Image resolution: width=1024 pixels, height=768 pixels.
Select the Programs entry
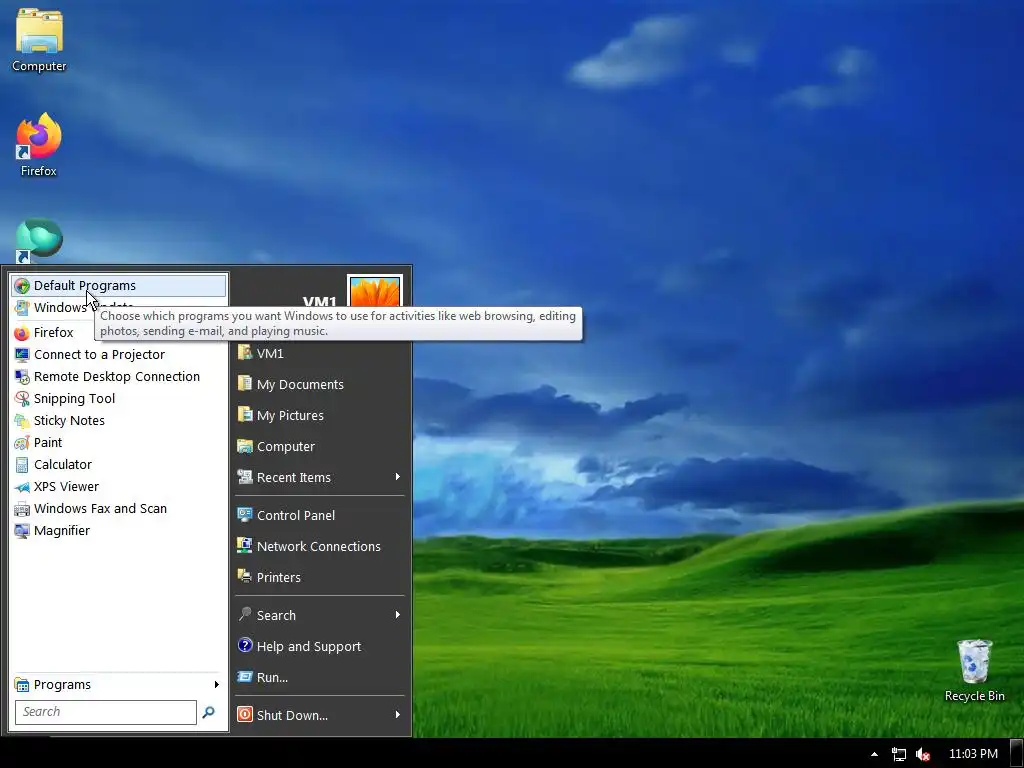(118, 684)
